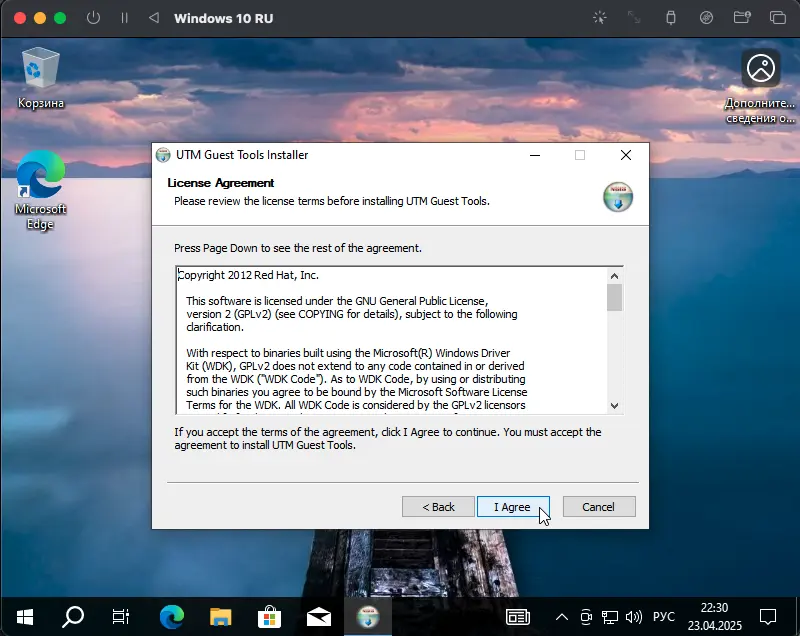Open taskbar search magnifier
800x636 pixels.
[73, 617]
